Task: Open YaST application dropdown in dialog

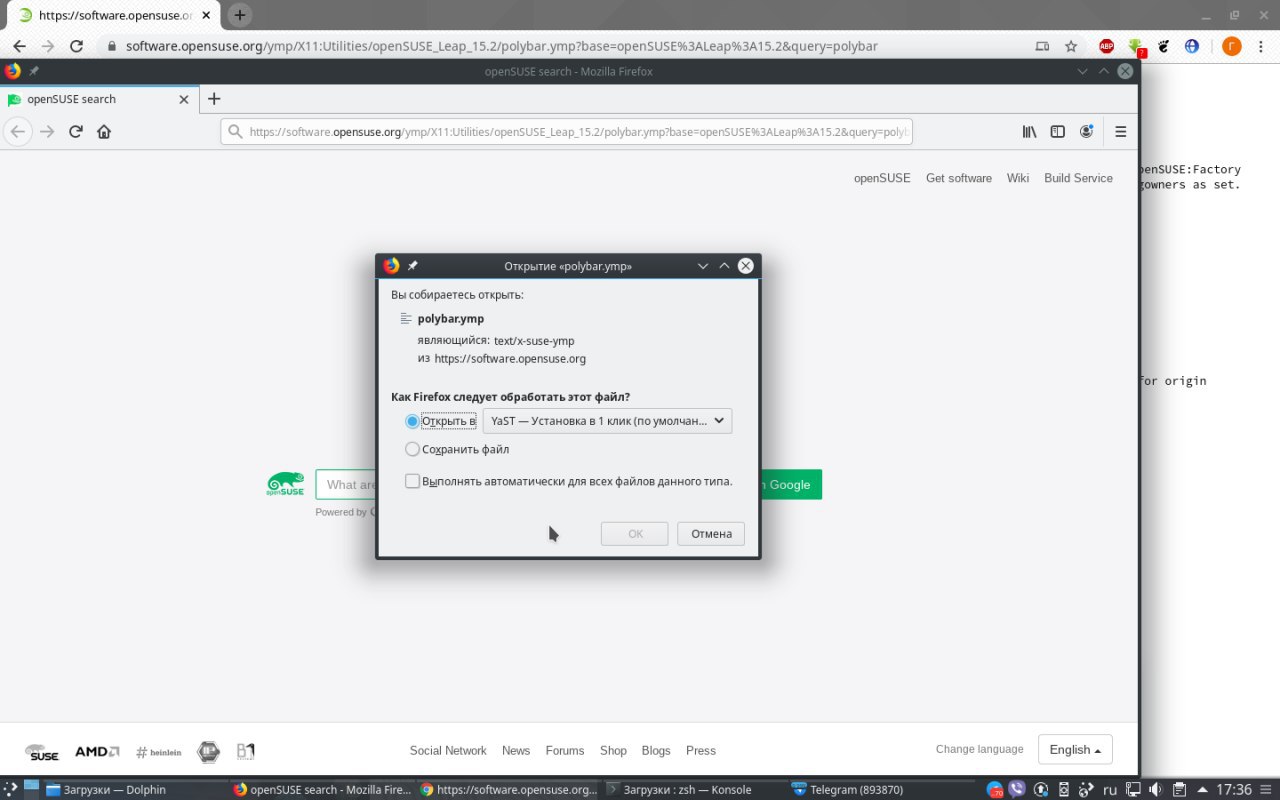Action: tap(607, 421)
